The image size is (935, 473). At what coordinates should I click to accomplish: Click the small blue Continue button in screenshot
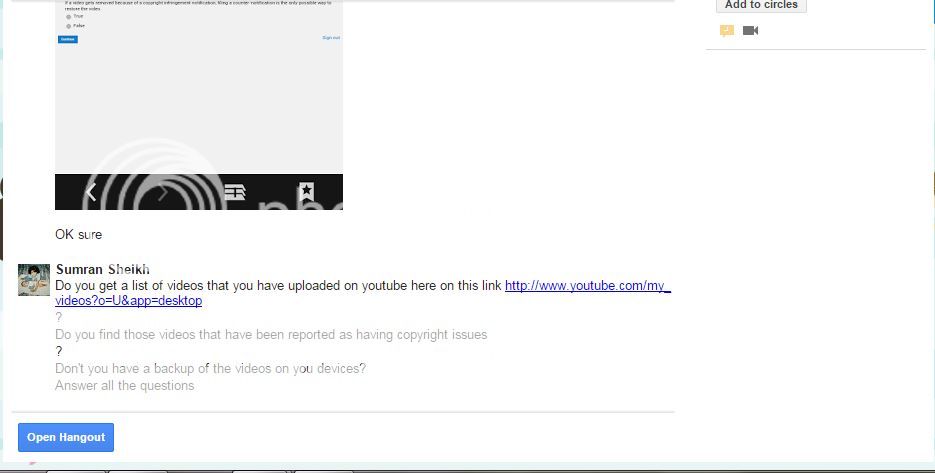tap(68, 39)
